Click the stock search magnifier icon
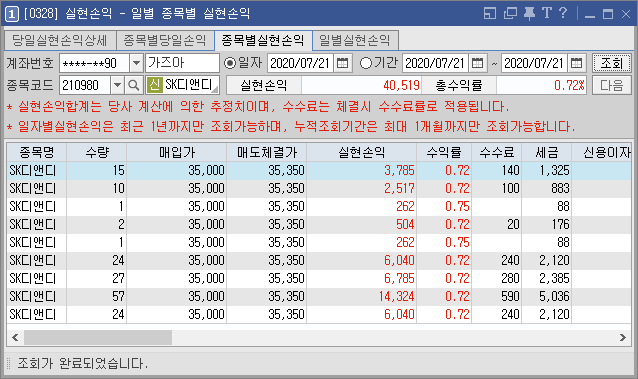638x379 pixels. tap(133, 85)
